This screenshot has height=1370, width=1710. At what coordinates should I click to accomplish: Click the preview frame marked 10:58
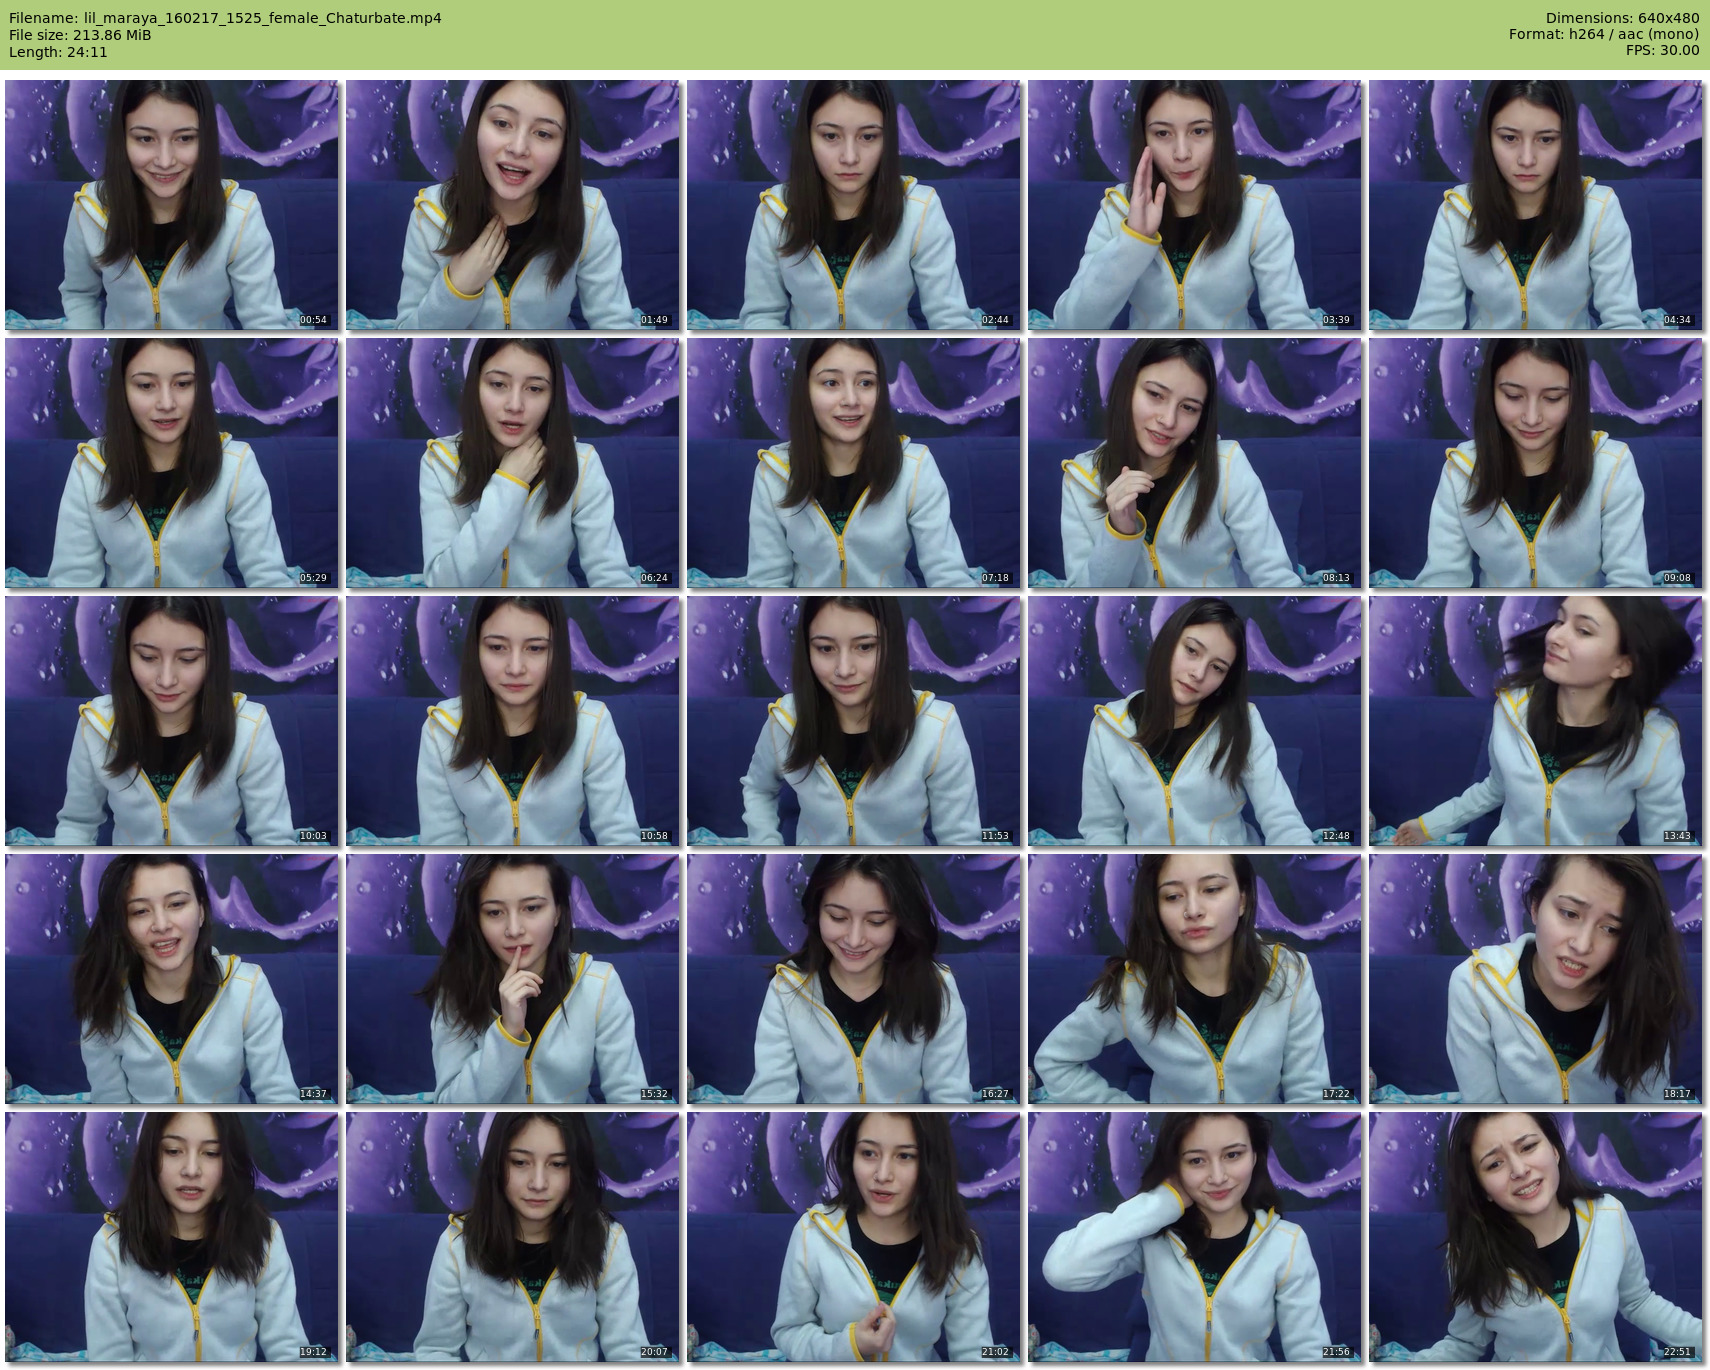point(512,721)
